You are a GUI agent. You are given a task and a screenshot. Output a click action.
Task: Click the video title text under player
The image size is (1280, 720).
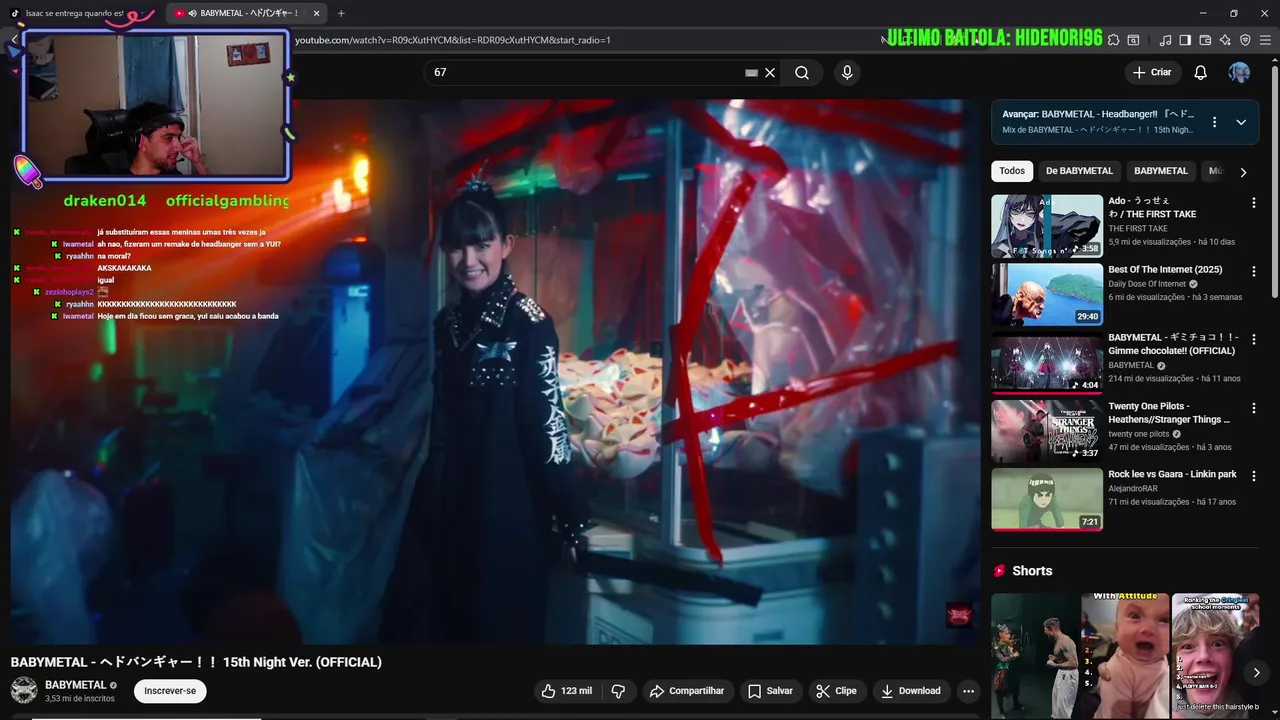[x=196, y=662]
